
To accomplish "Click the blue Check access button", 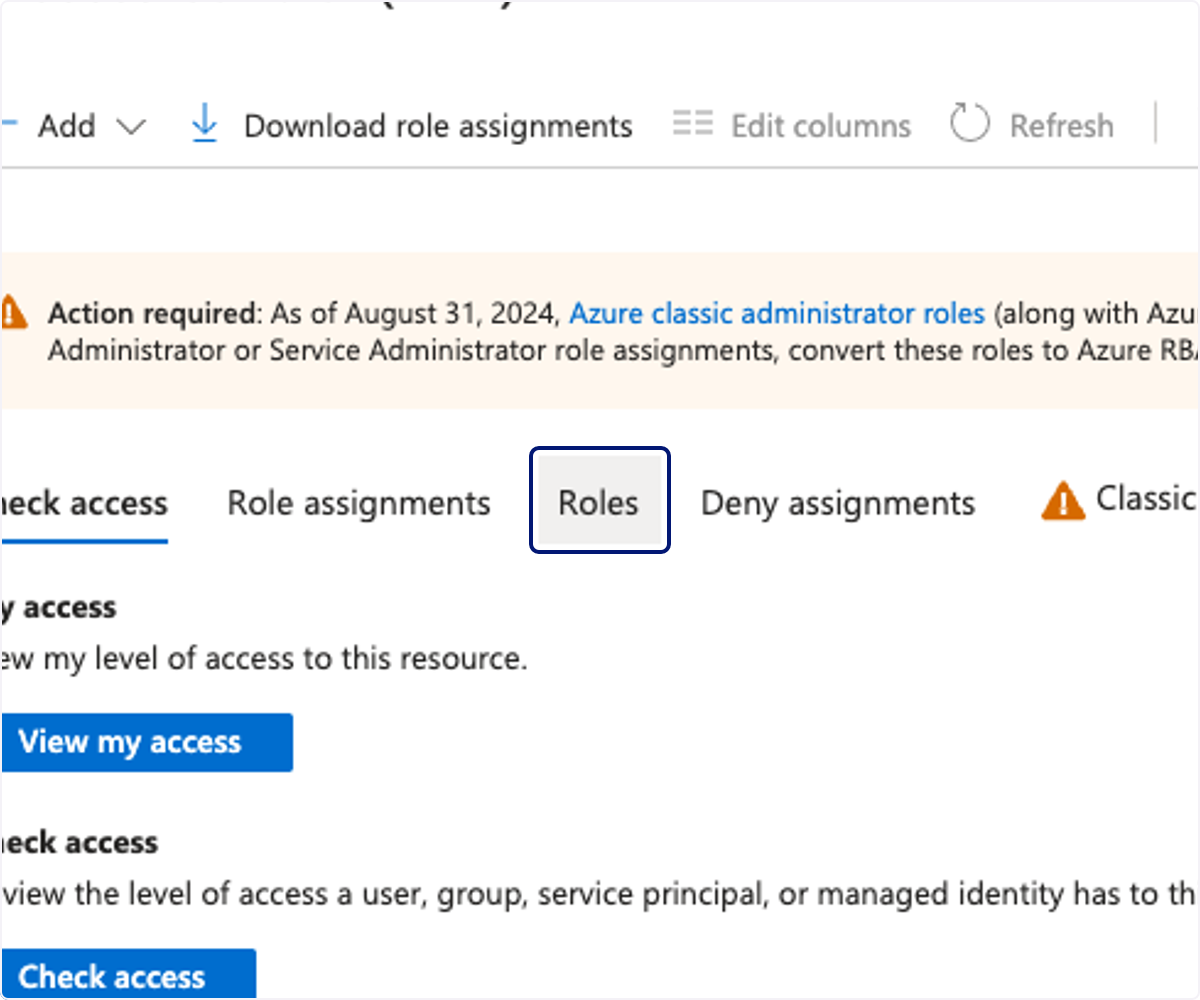I will [x=128, y=974].
